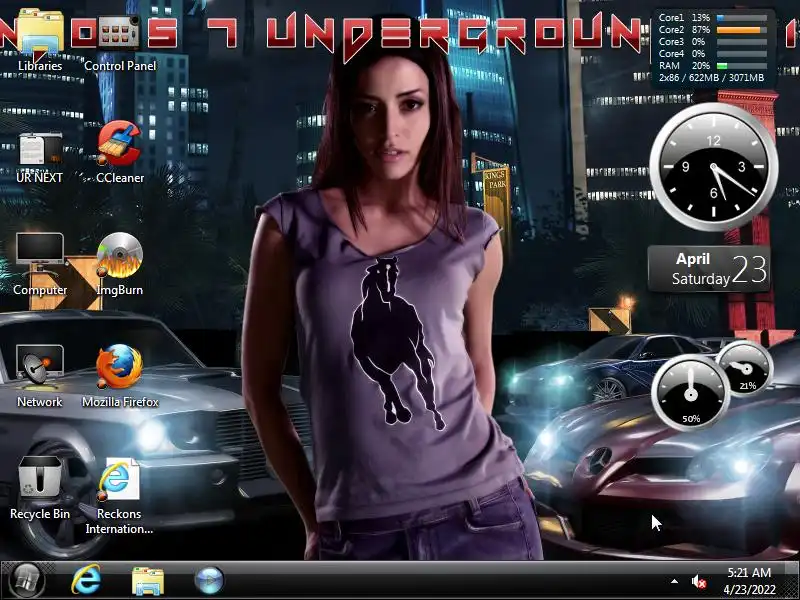The width and height of the screenshot is (800, 600).
Task: Select the Recycle Bin icon
Action: [40, 489]
